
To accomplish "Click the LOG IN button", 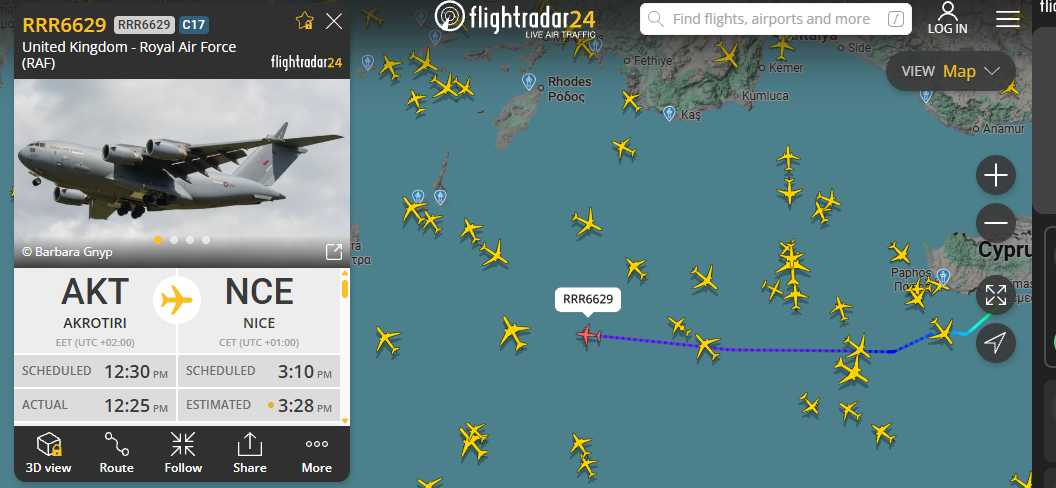I will (948, 18).
